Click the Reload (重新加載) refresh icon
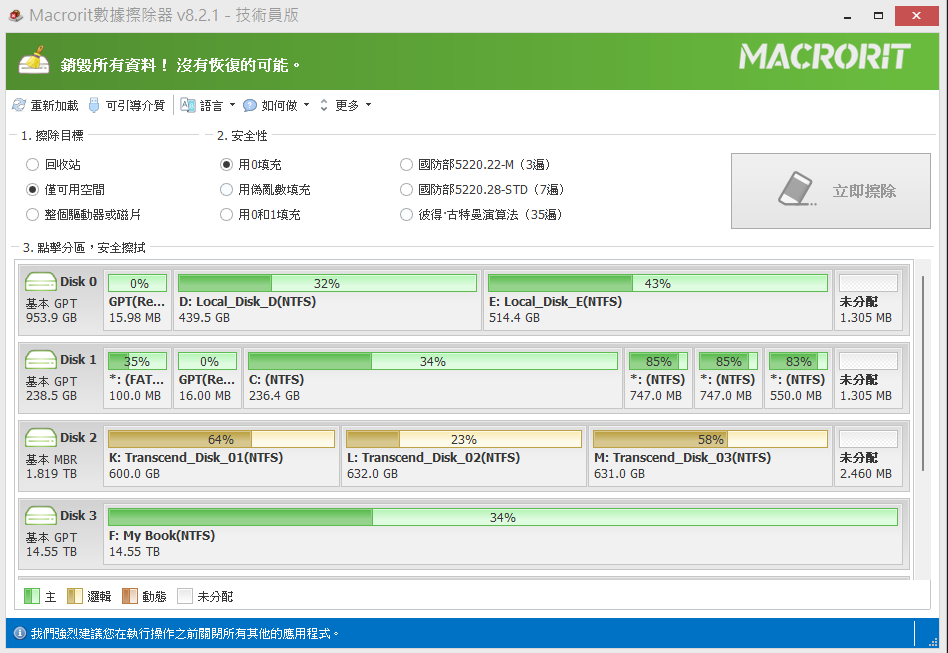This screenshot has height=653, width=948. point(19,105)
